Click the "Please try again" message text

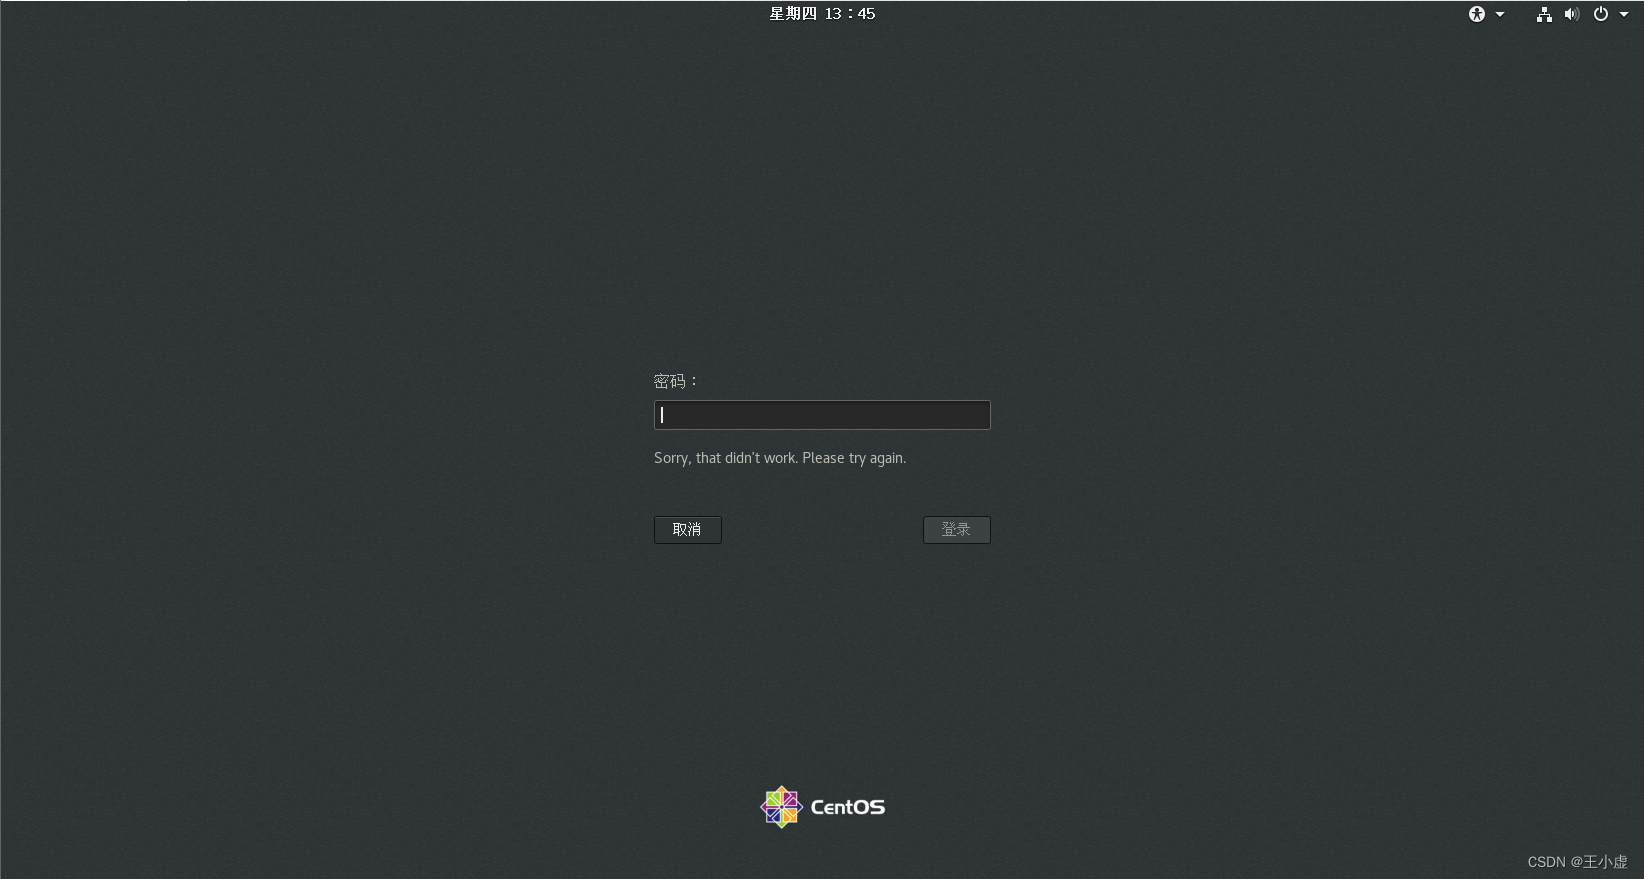(x=854, y=458)
